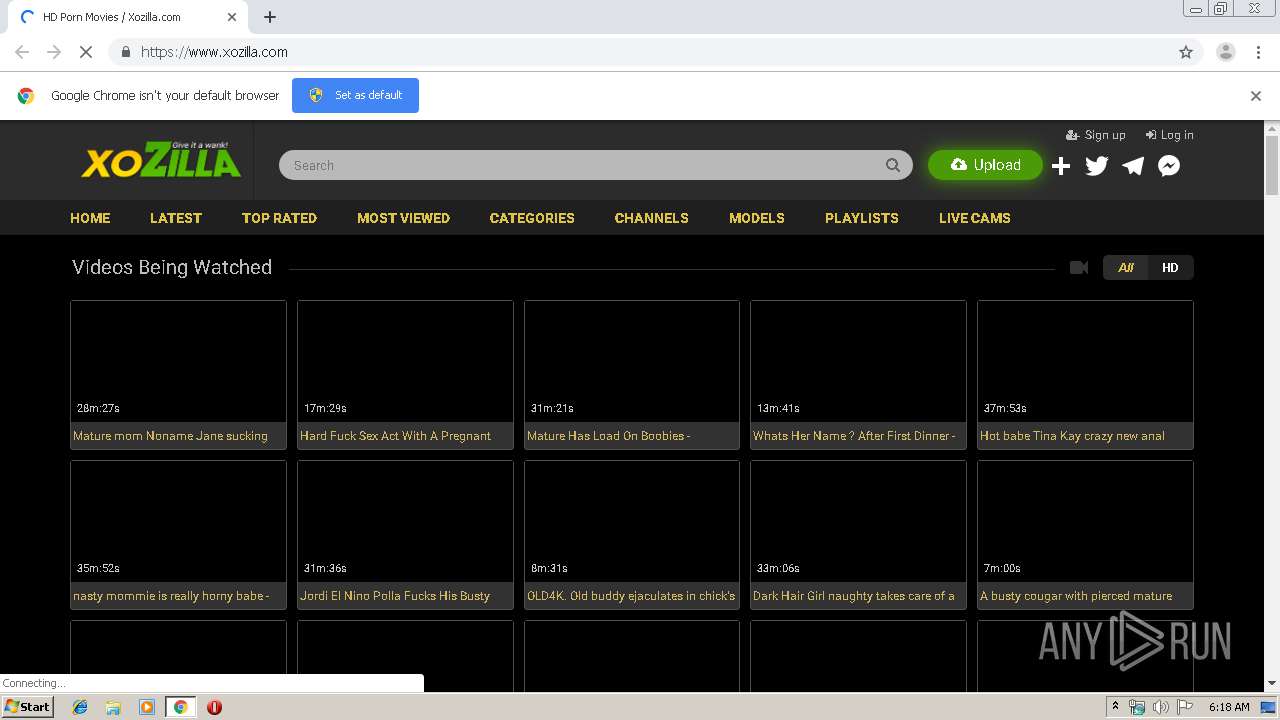Image resolution: width=1280 pixels, height=720 pixels.
Task: Open the LIVE CAMS menu item
Action: coord(975,218)
